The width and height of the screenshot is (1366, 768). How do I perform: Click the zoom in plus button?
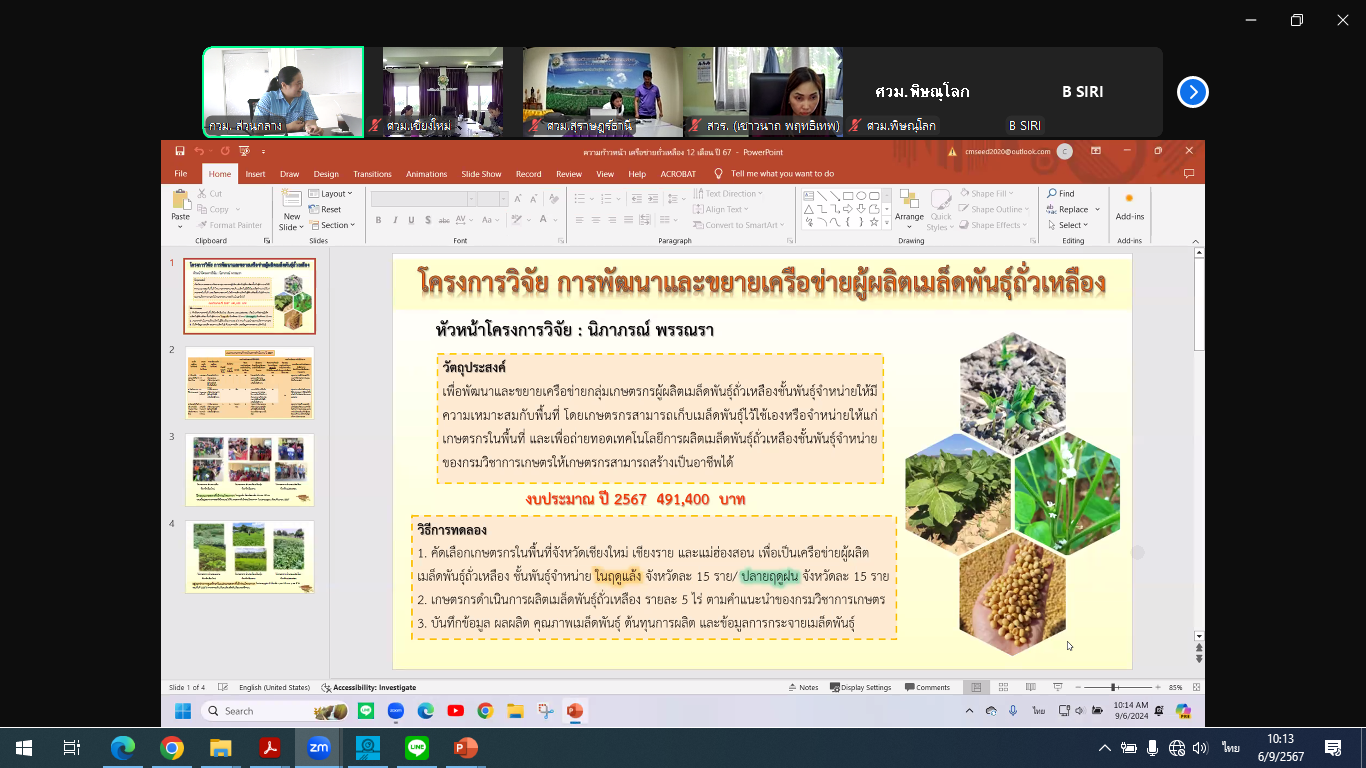point(1156,688)
